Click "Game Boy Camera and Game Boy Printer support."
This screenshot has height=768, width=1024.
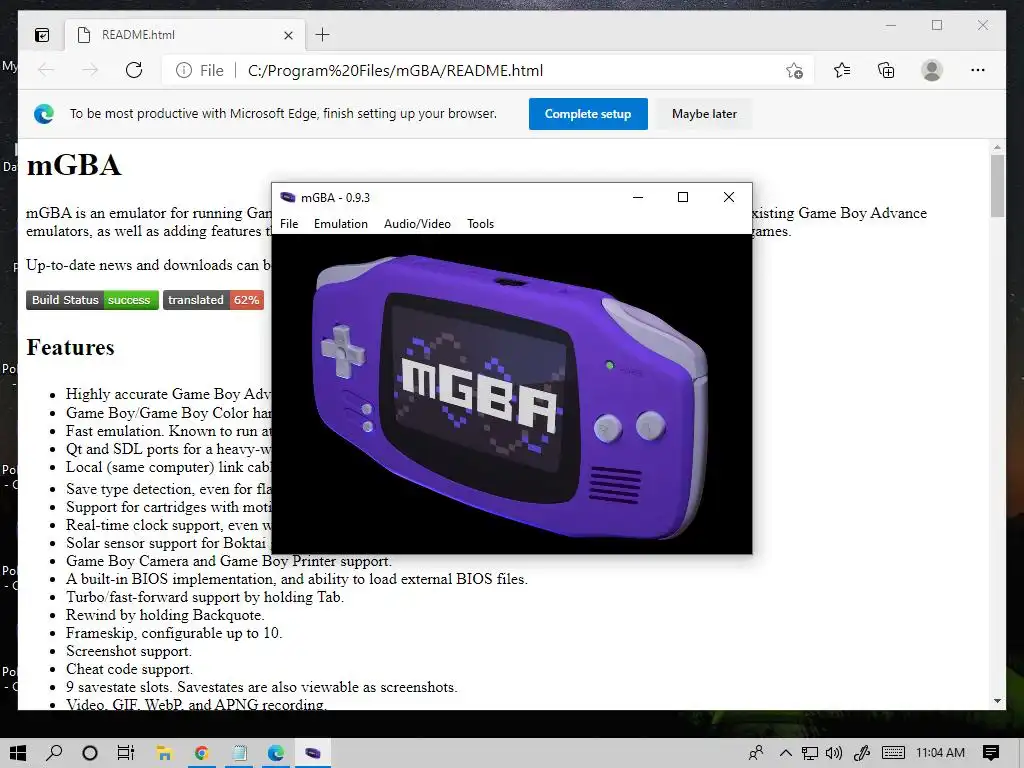(229, 561)
